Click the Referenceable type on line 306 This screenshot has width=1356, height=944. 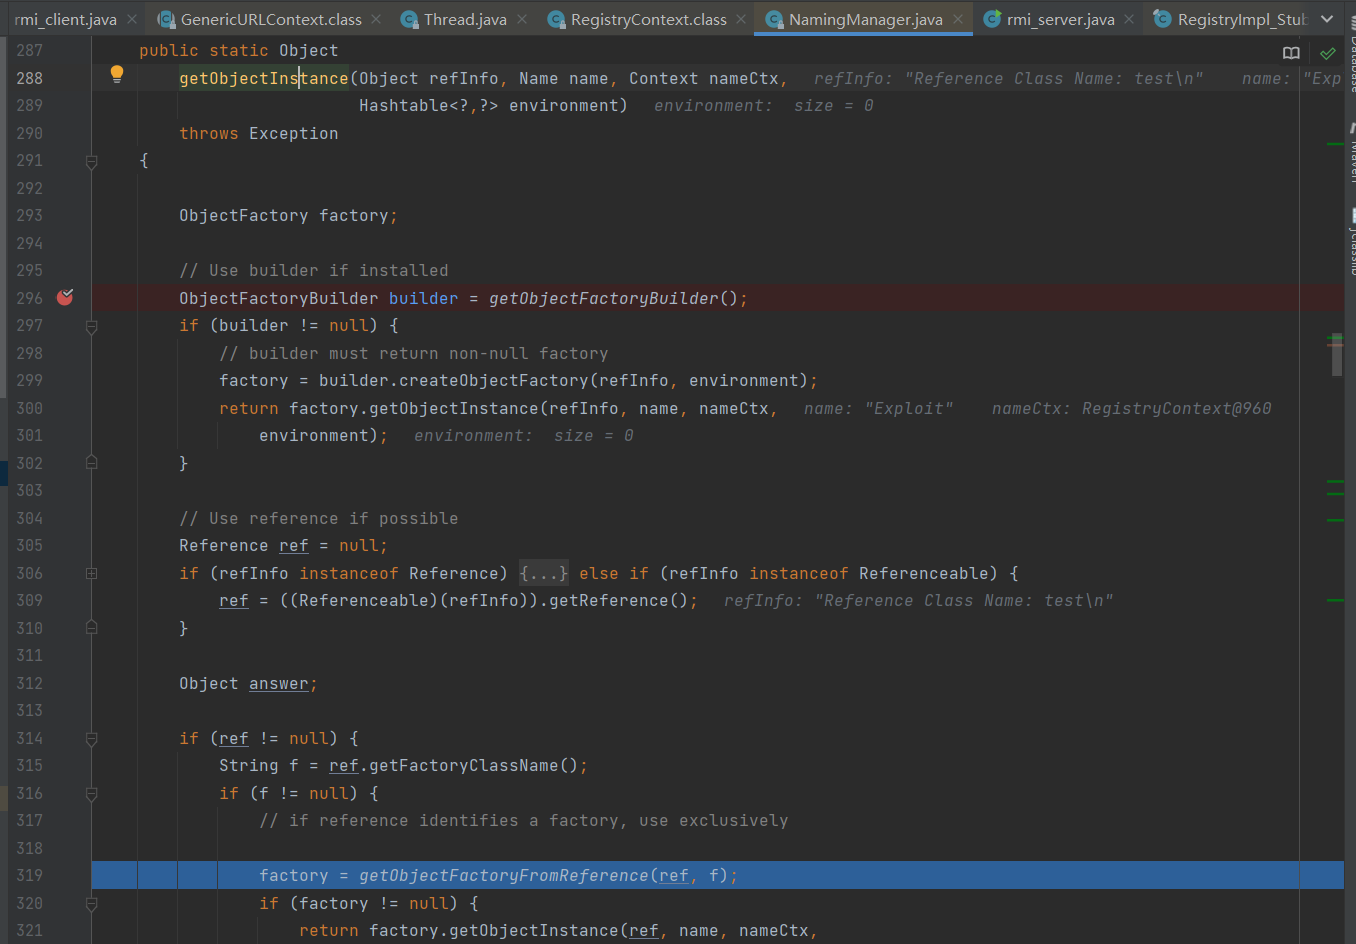point(924,573)
